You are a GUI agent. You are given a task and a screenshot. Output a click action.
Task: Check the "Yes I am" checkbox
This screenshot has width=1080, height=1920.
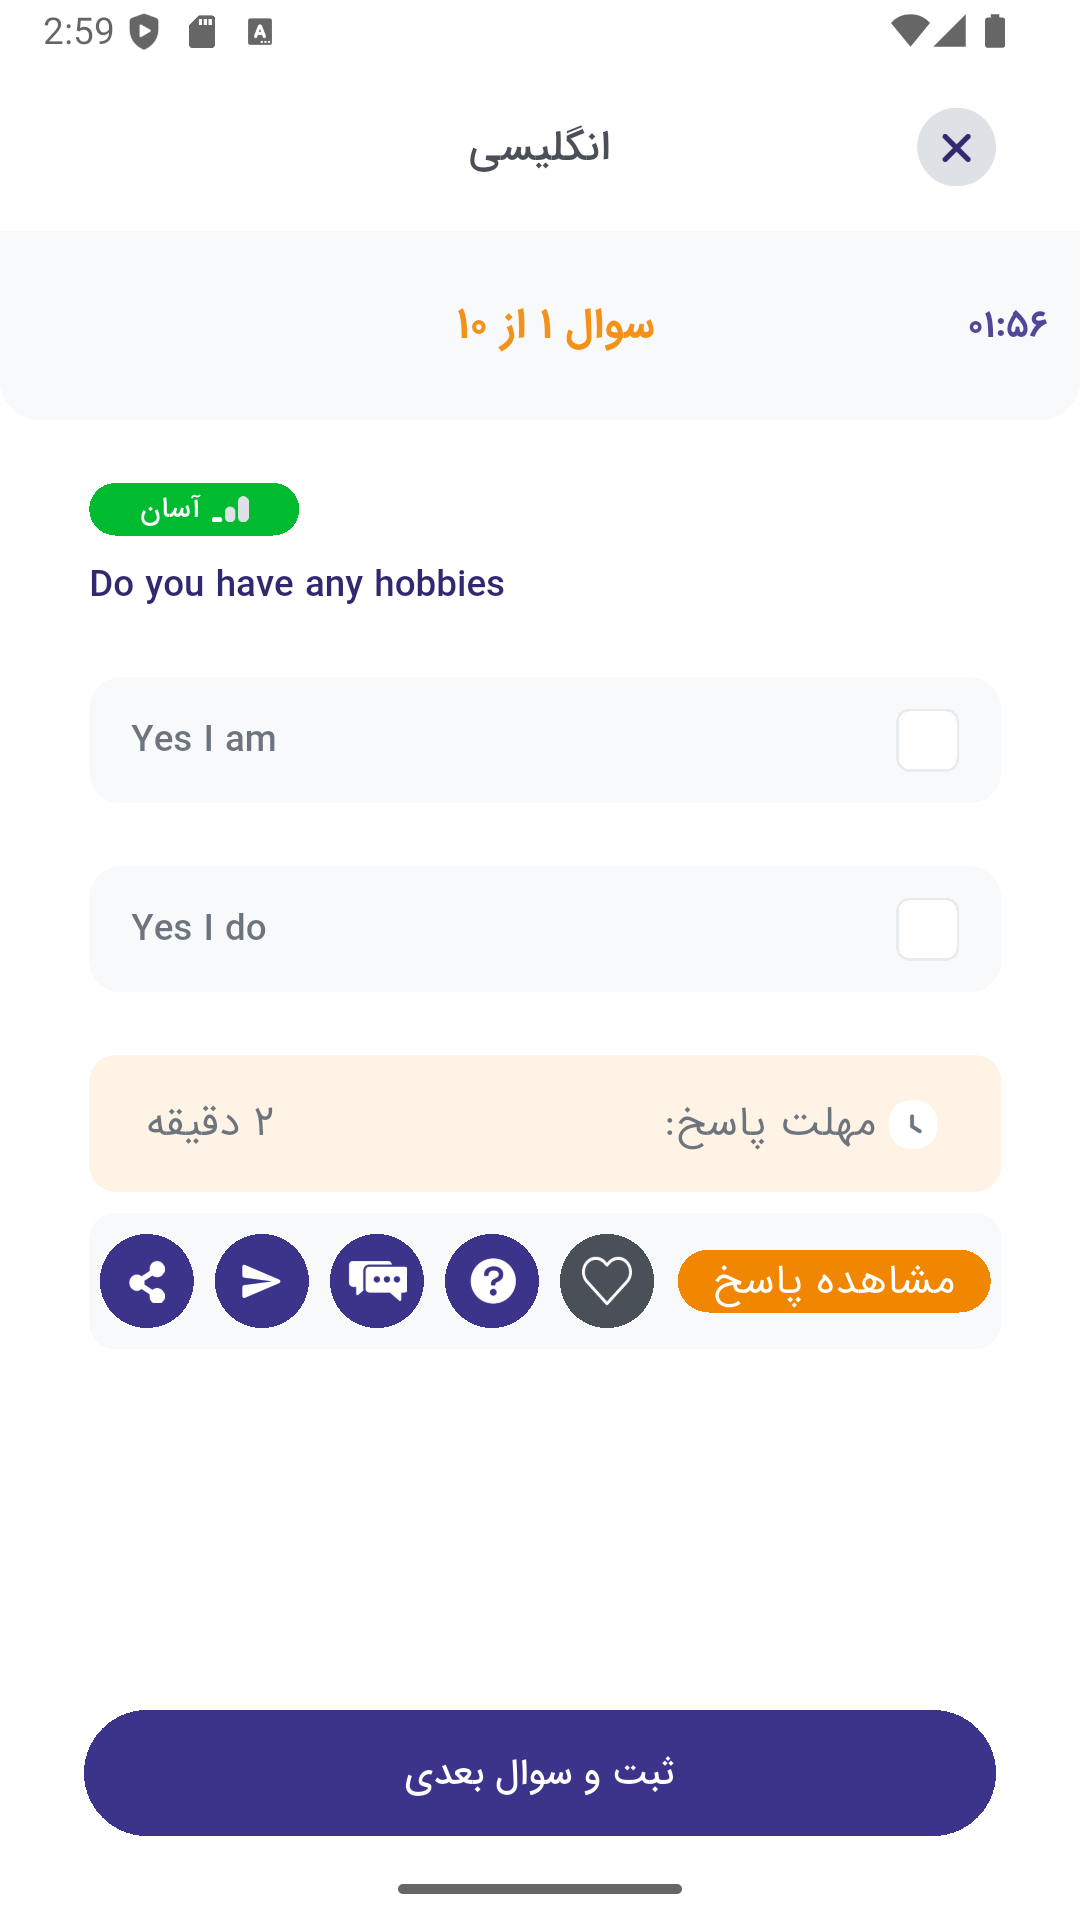point(927,740)
